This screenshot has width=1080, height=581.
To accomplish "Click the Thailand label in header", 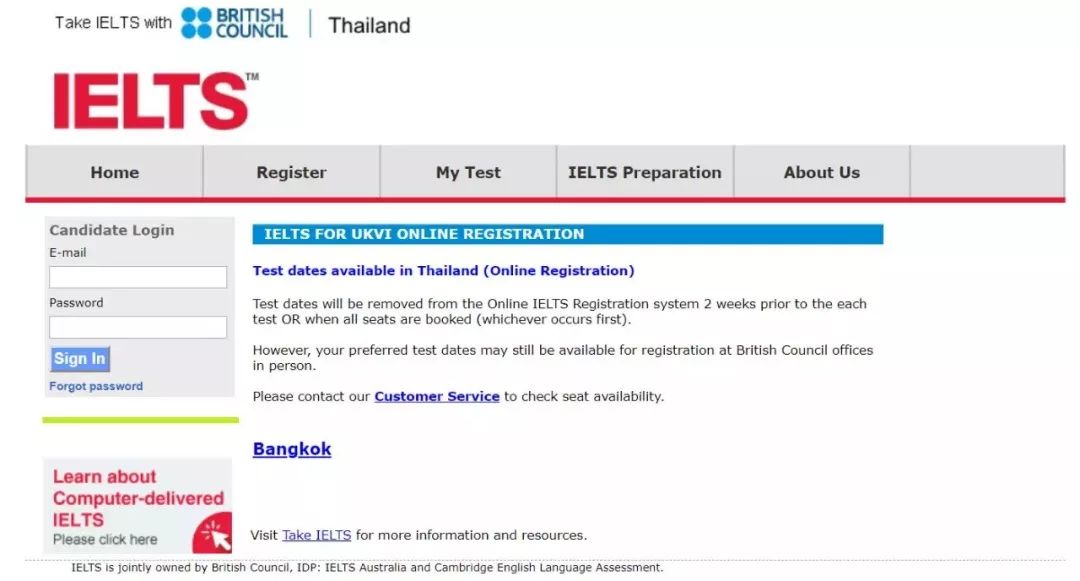I will pos(369,25).
